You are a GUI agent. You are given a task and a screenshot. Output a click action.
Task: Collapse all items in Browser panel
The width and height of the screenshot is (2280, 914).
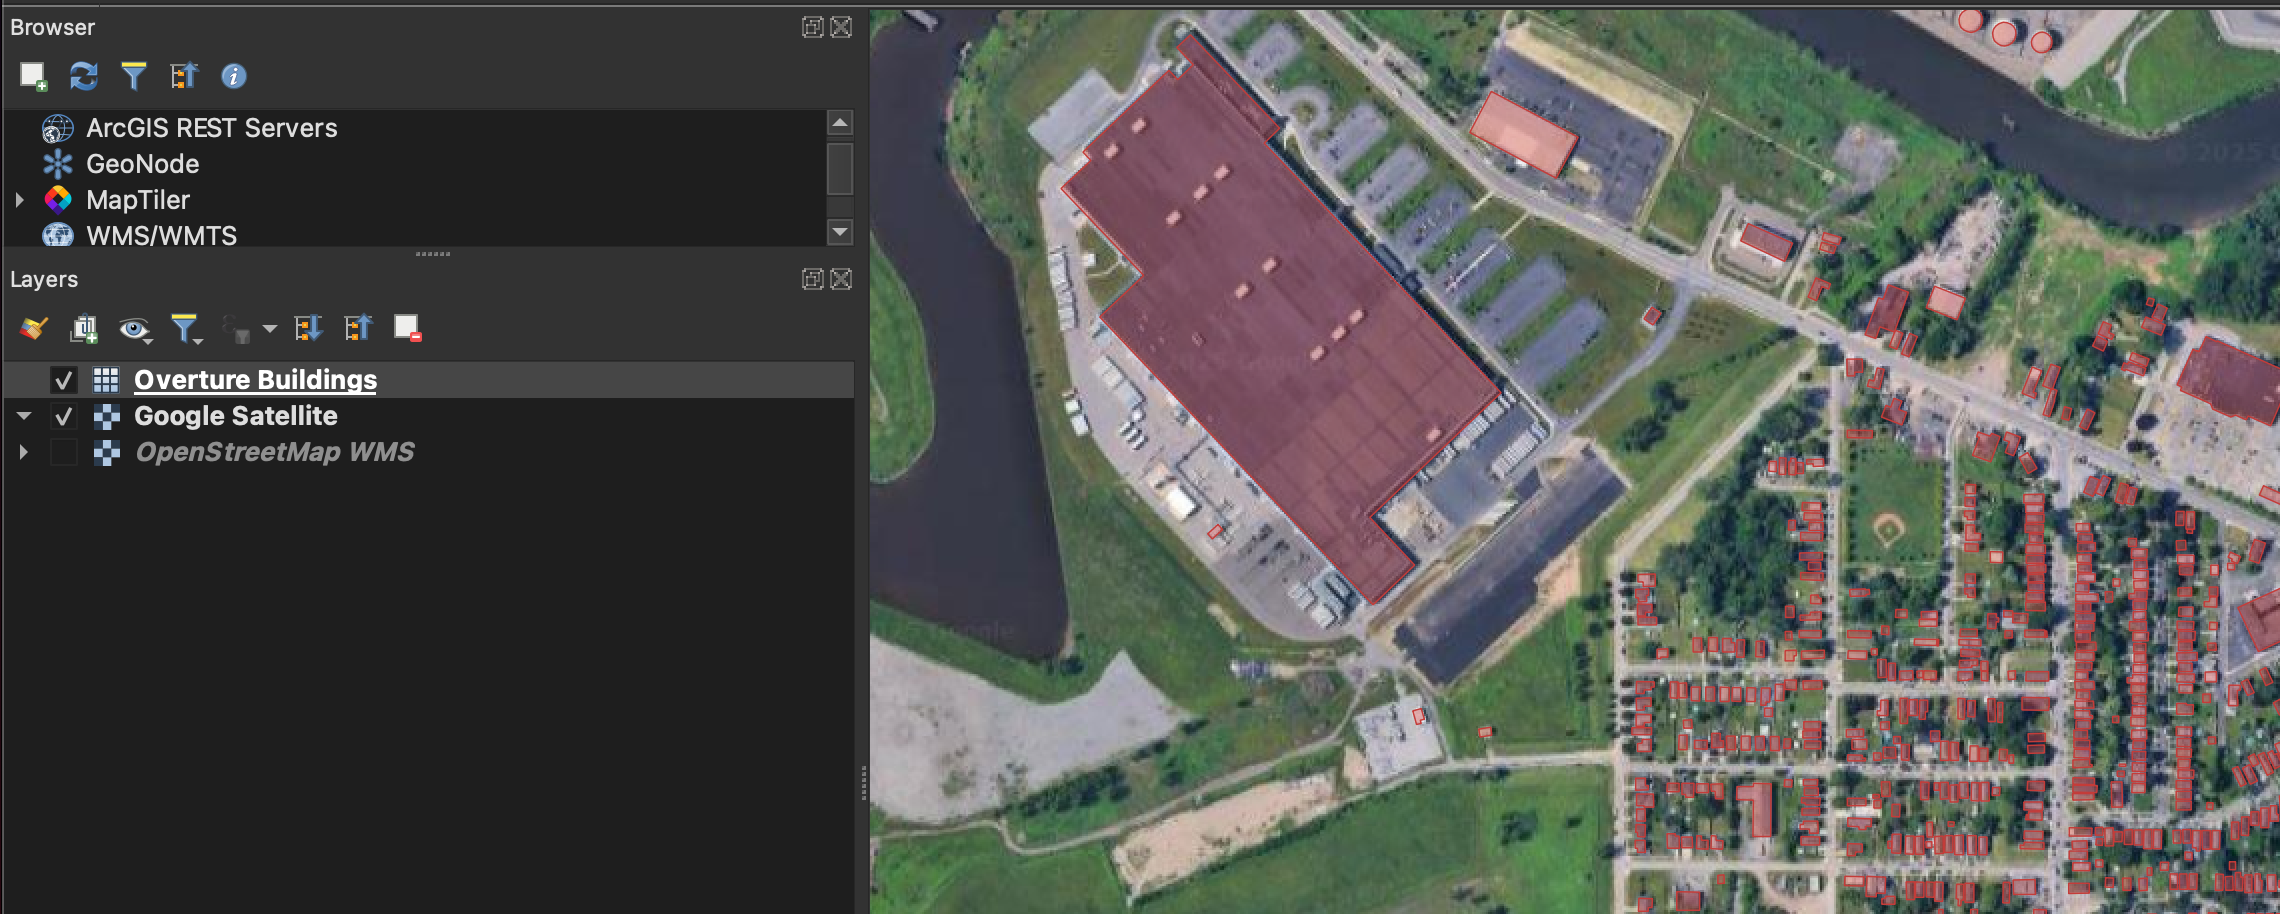(184, 76)
